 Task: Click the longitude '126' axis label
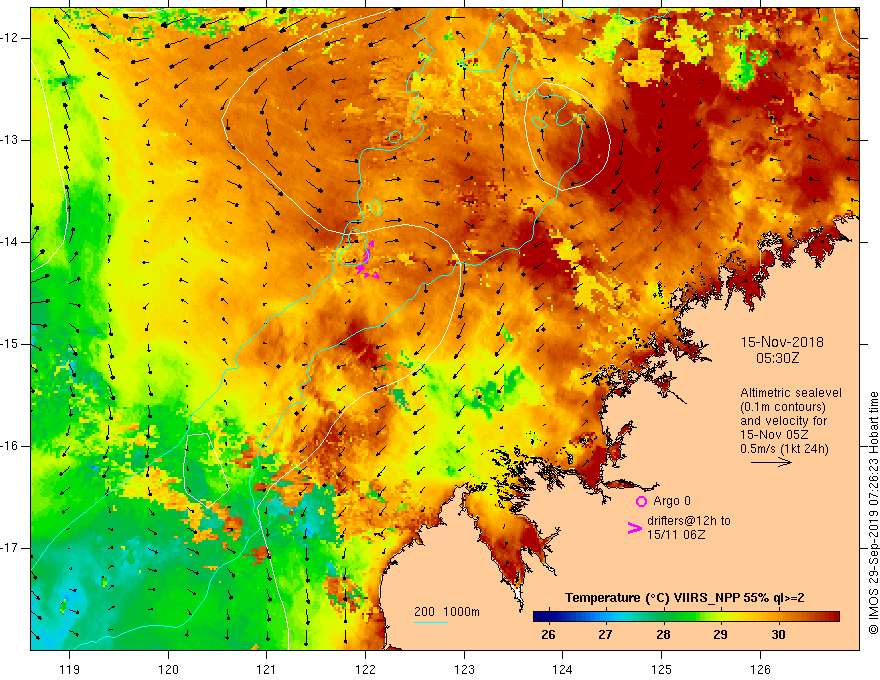pos(760,669)
